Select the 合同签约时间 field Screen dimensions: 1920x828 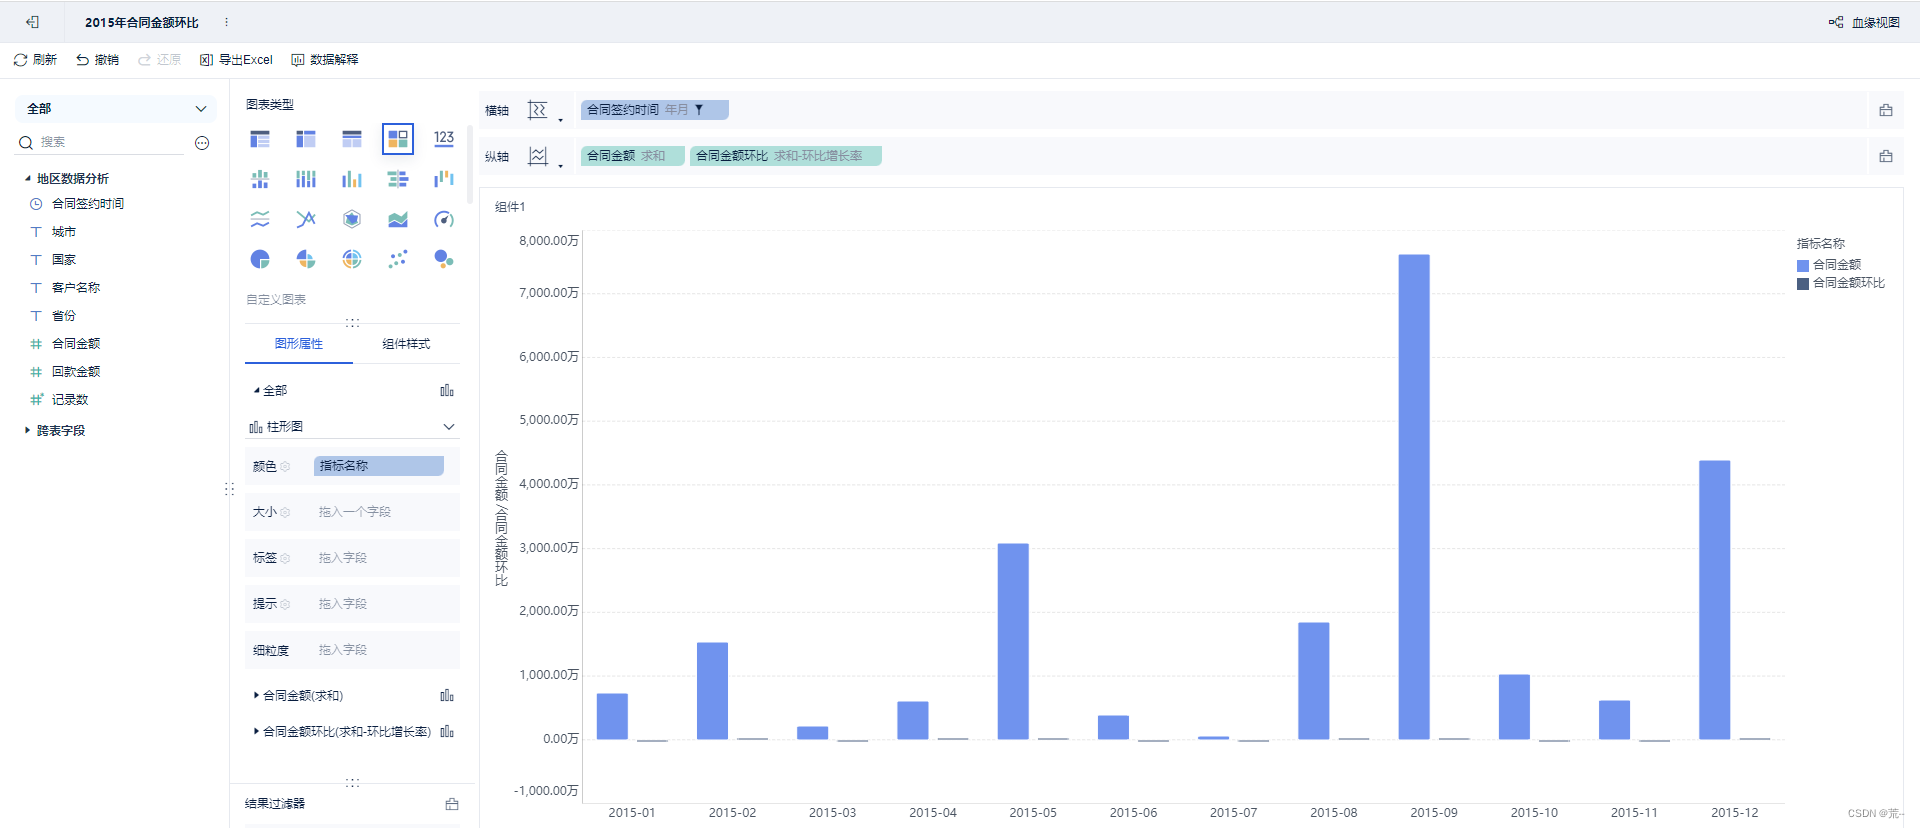coord(88,204)
